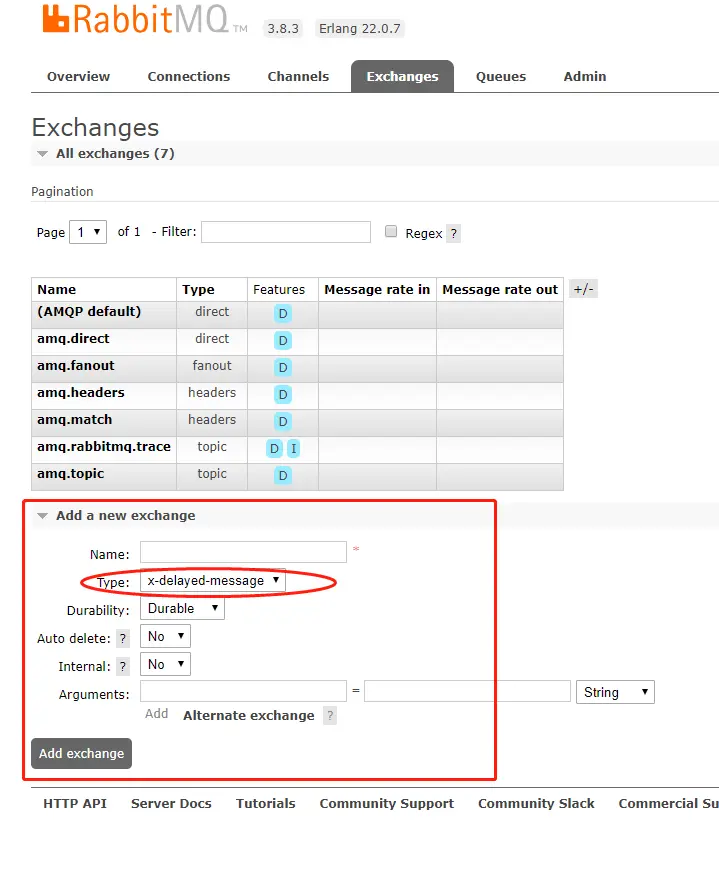Open the HTTP API footer link
The height and width of the screenshot is (890, 719).
coord(75,804)
